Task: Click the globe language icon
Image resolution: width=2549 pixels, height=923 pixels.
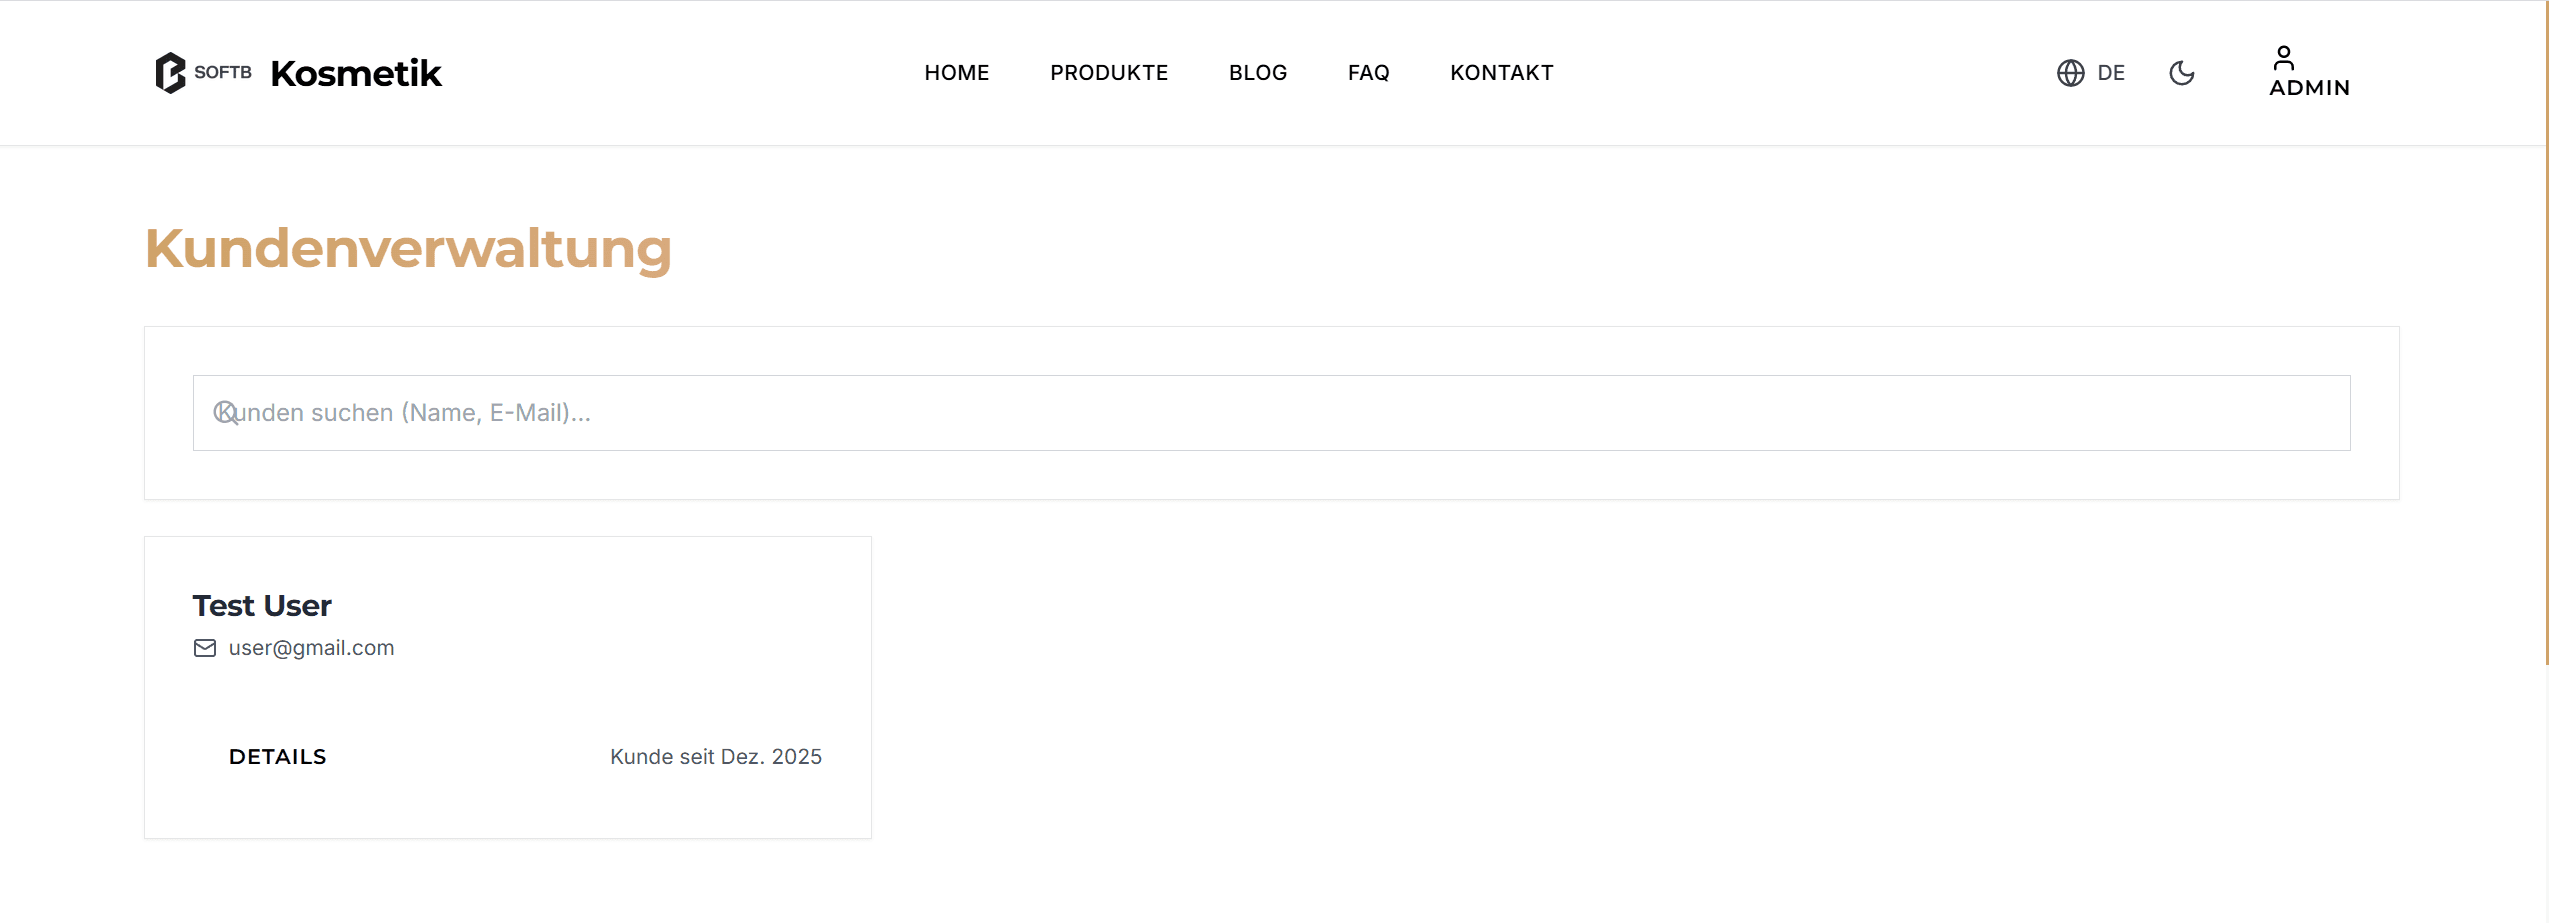Action: (x=2070, y=73)
